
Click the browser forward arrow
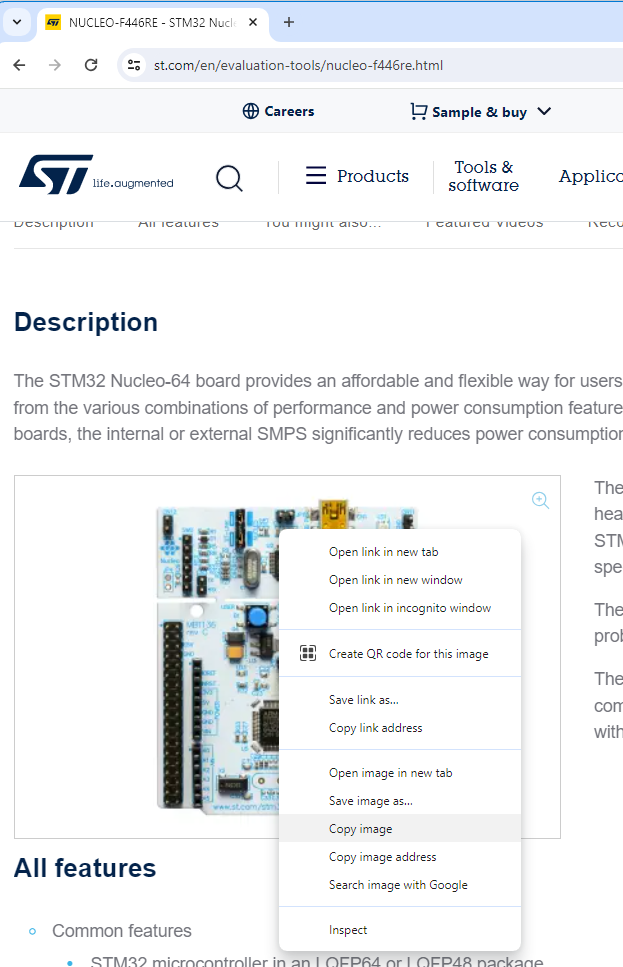pos(55,65)
